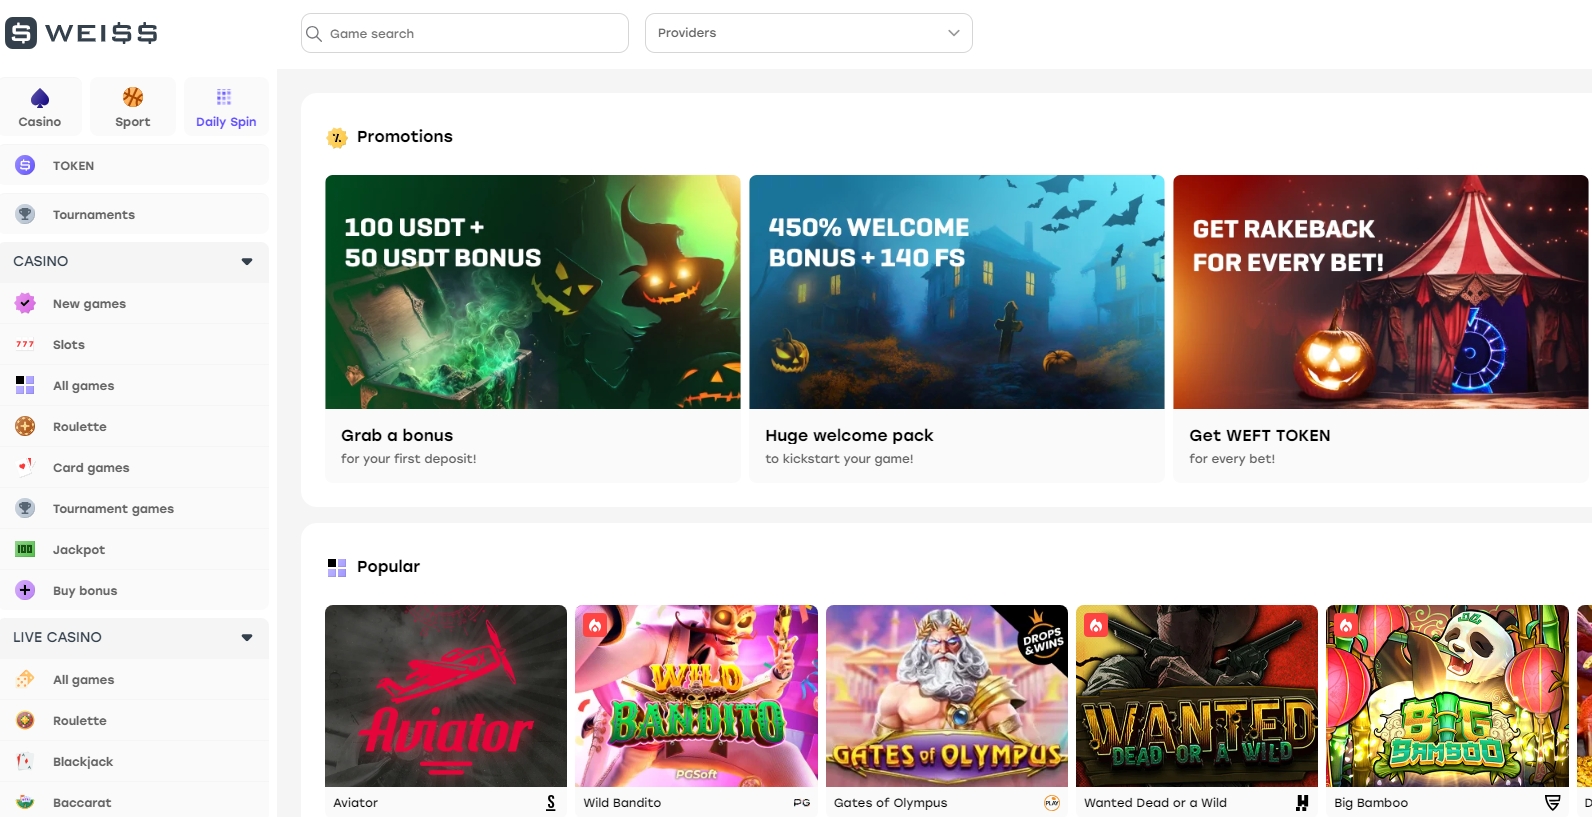Open the 450% Welcome Bonus promotion banner
1592x817 pixels.
point(956,292)
